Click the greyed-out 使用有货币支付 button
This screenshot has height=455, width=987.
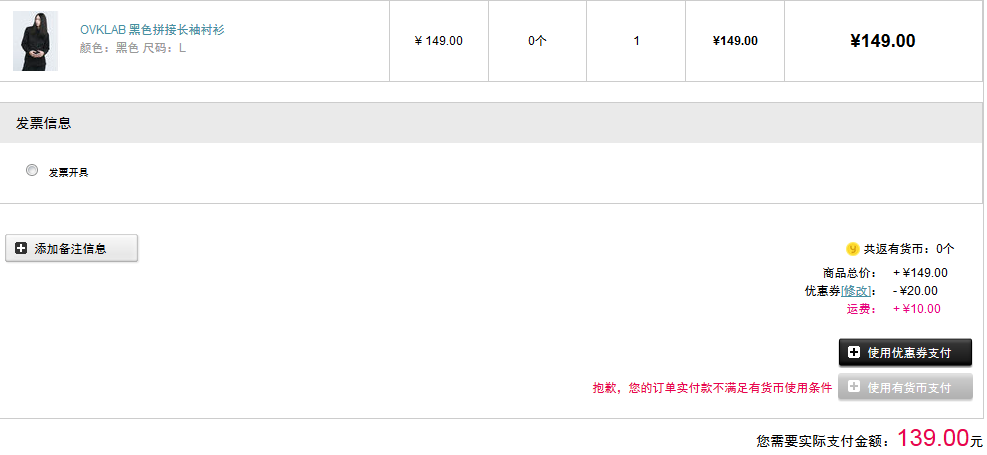tap(905, 386)
